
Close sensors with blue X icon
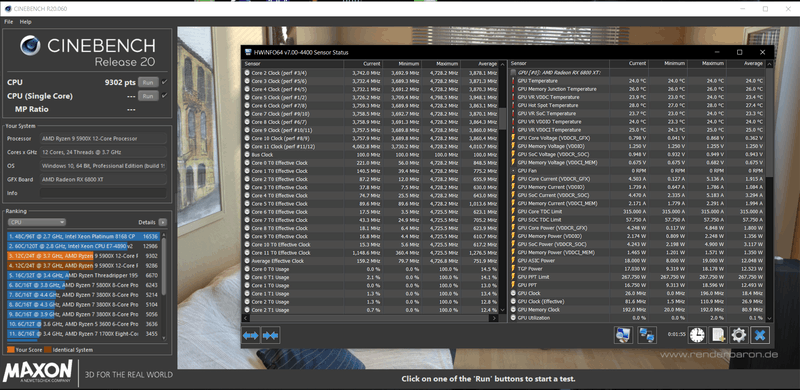pos(760,335)
